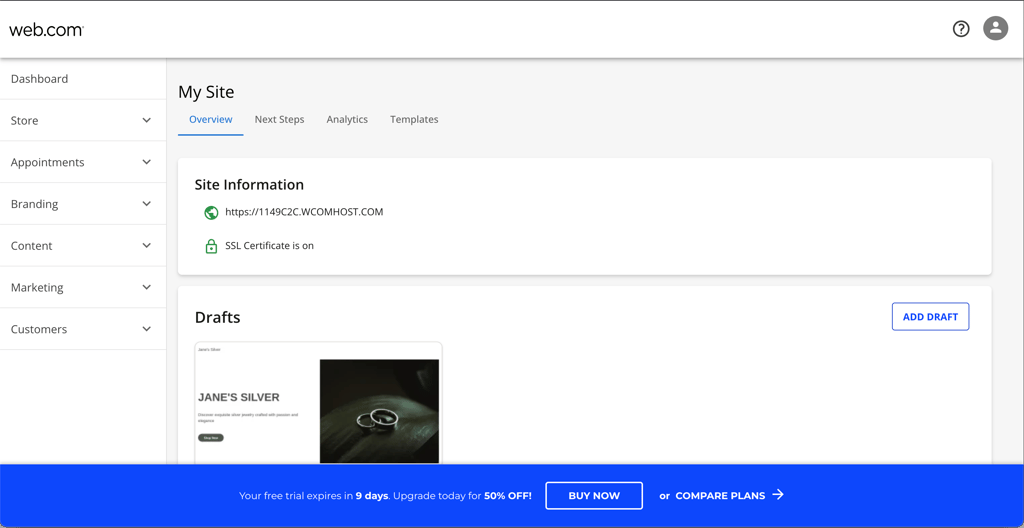Select Content in the sidebar
The height and width of the screenshot is (528, 1024).
pyautogui.click(x=83, y=246)
